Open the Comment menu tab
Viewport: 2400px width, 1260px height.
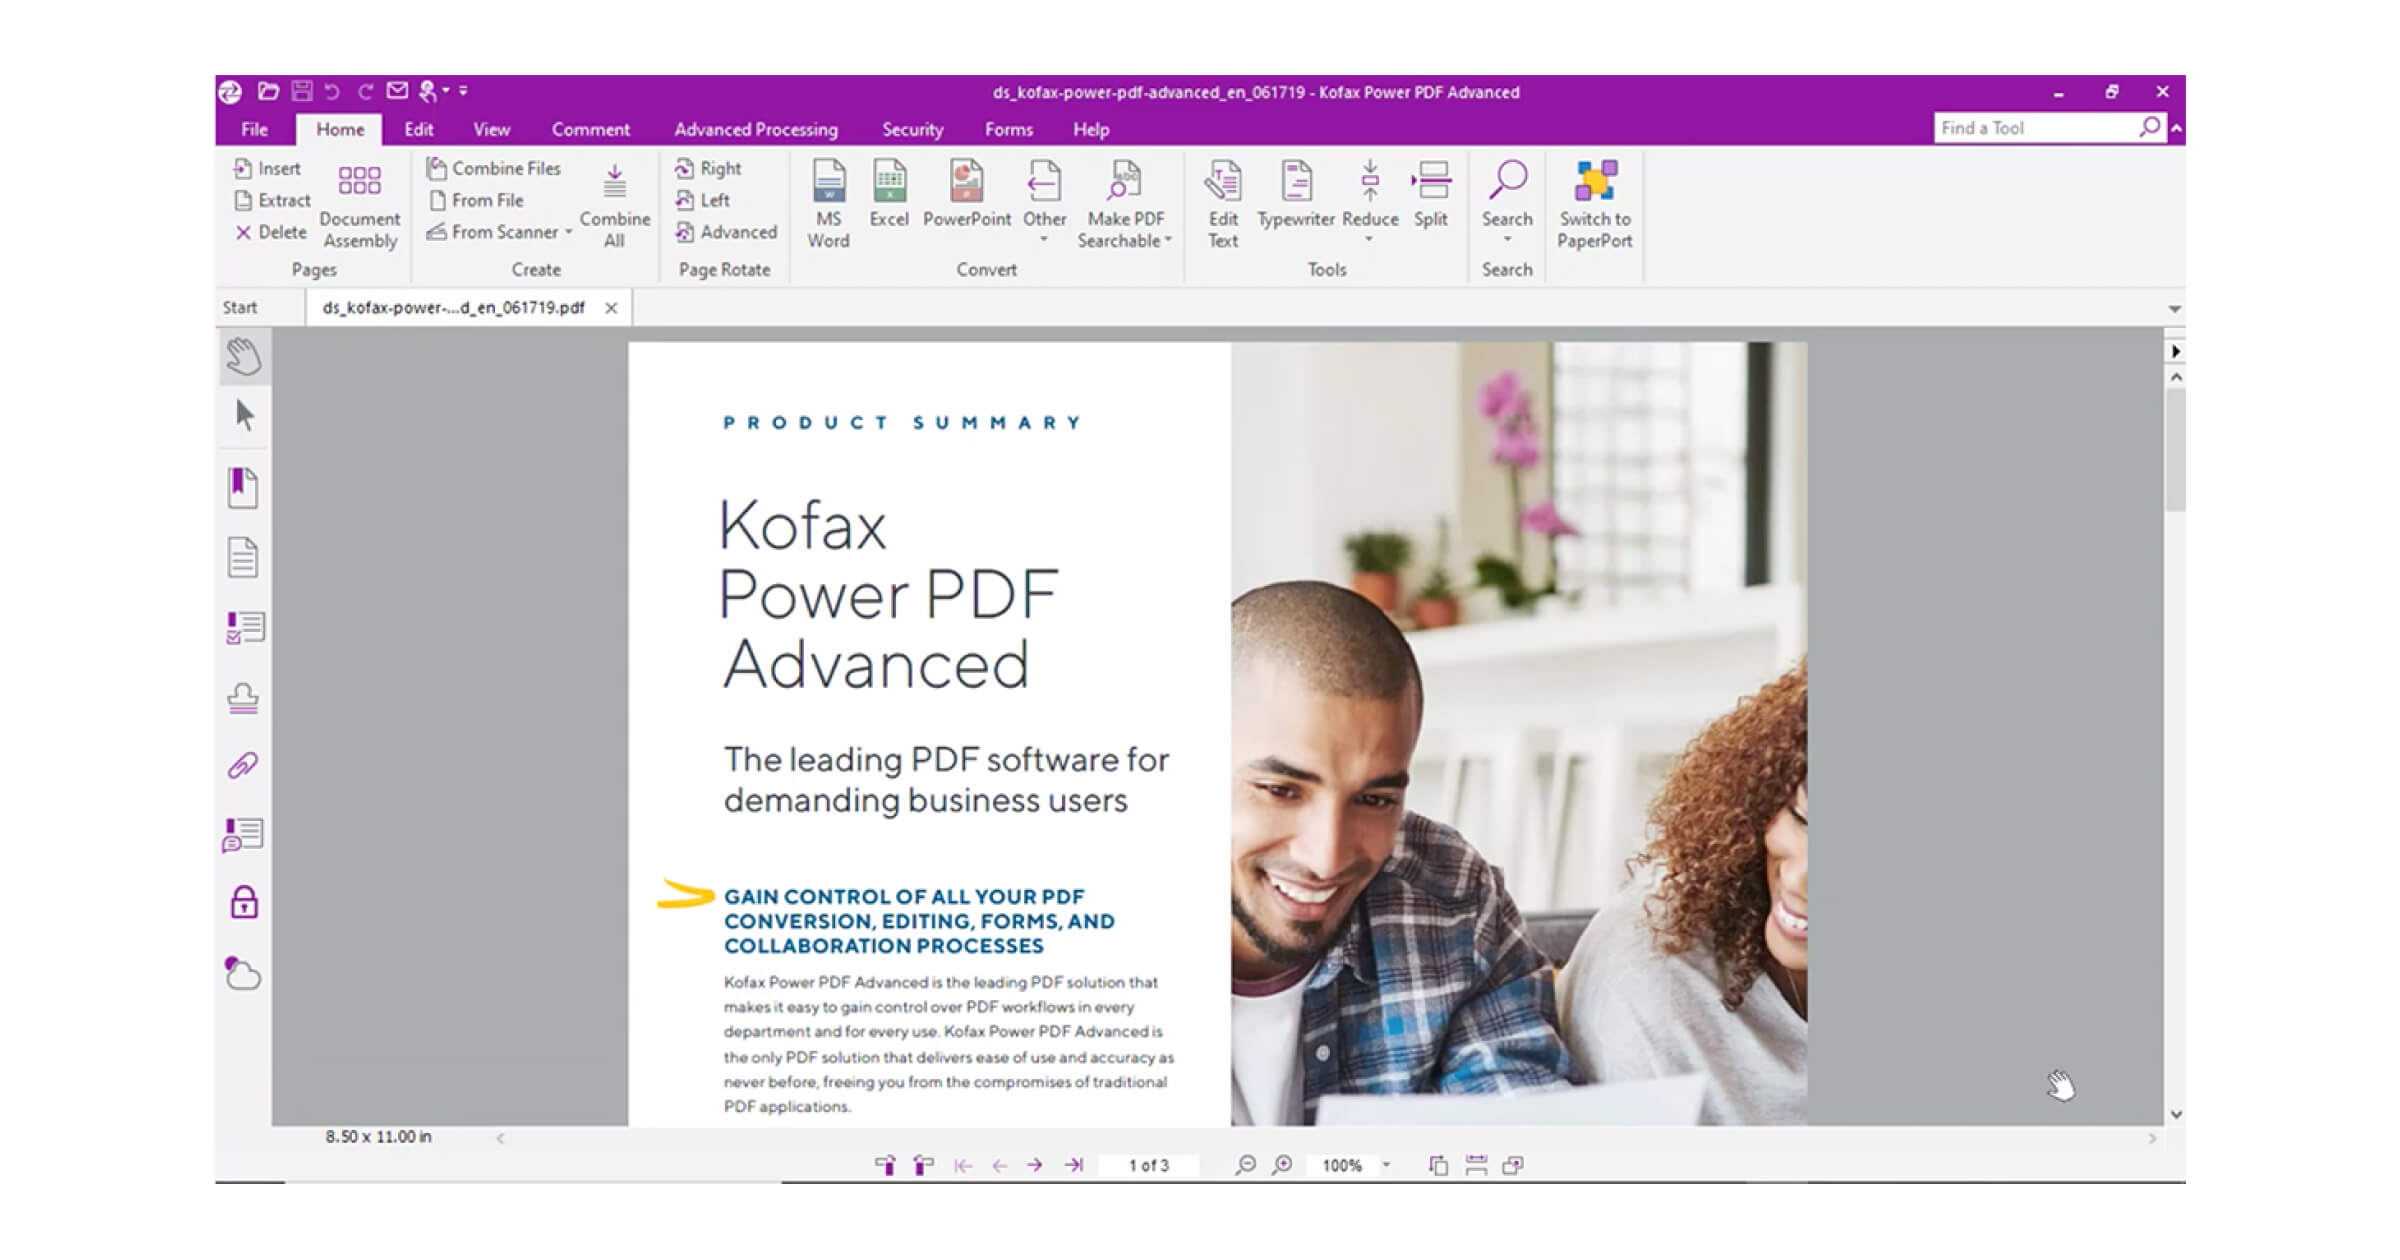[x=589, y=129]
